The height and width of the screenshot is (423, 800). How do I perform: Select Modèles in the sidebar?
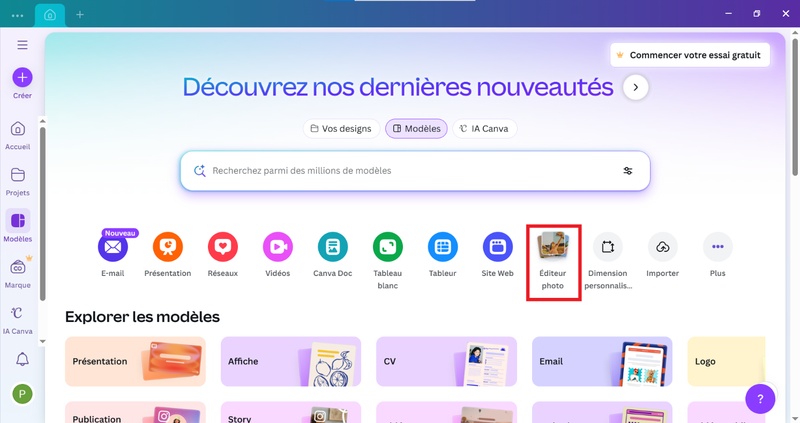(18, 226)
